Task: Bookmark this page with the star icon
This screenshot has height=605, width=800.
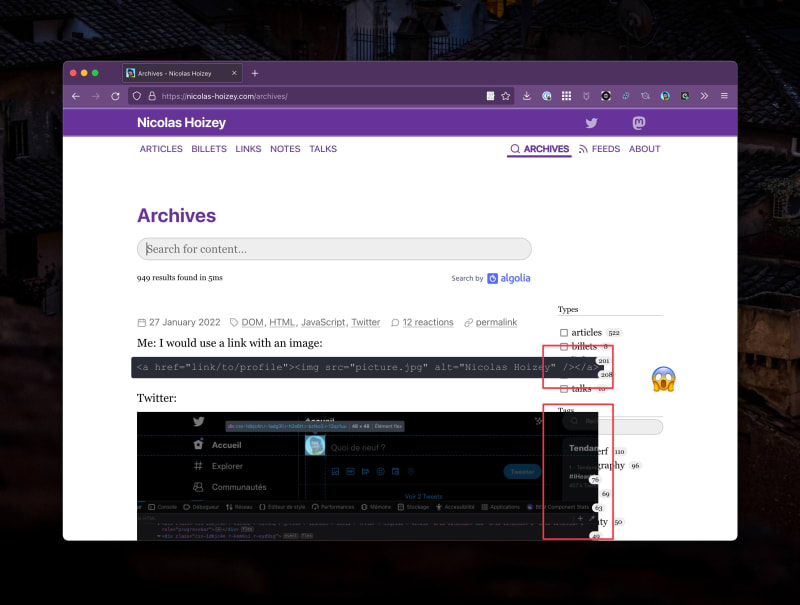Action: point(506,96)
